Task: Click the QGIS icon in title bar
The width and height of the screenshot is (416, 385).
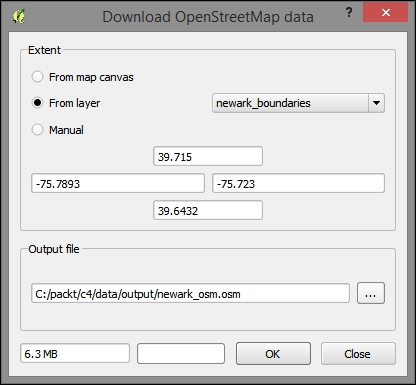Action: [19, 16]
